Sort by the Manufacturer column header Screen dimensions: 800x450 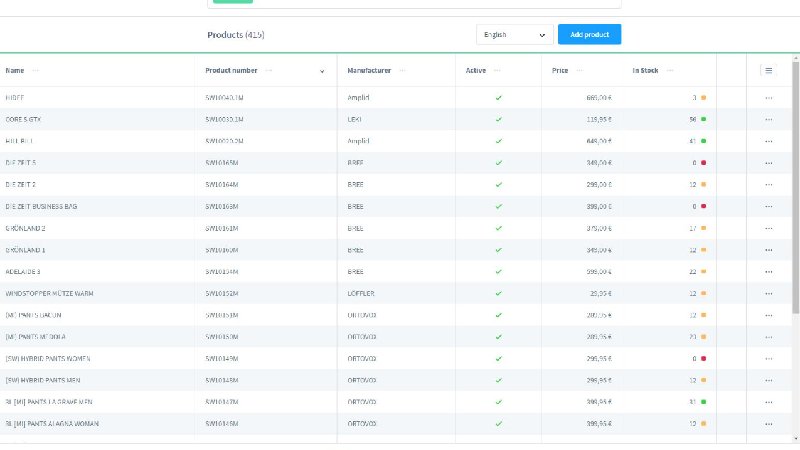click(369, 70)
